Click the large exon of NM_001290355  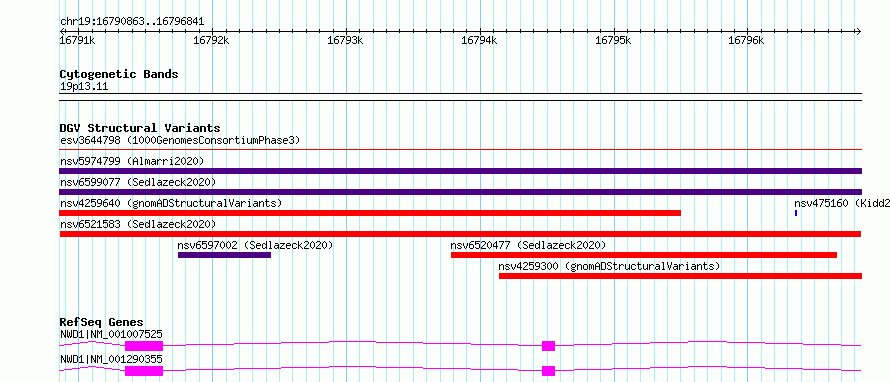click(x=144, y=371)
